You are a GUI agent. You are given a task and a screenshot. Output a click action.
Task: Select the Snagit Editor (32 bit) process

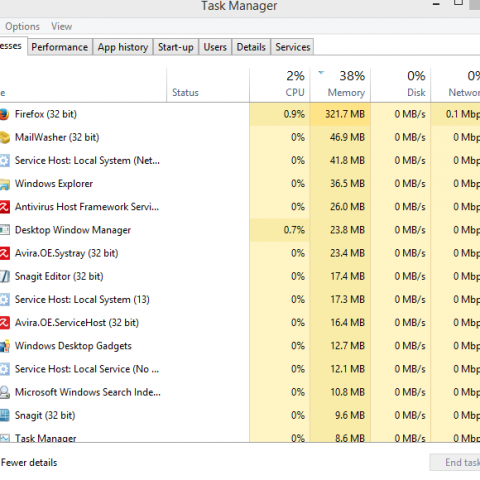[240, 276]
